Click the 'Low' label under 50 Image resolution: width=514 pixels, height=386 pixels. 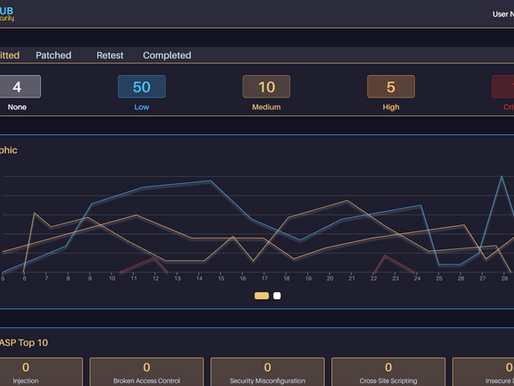(142, 107)
